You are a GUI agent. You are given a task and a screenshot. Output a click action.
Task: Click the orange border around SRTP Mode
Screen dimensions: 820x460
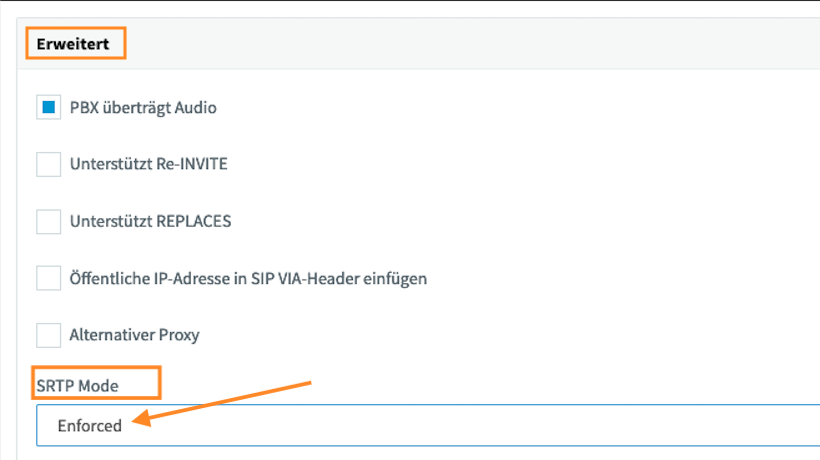pyautogui.click(x=96, y=367)
